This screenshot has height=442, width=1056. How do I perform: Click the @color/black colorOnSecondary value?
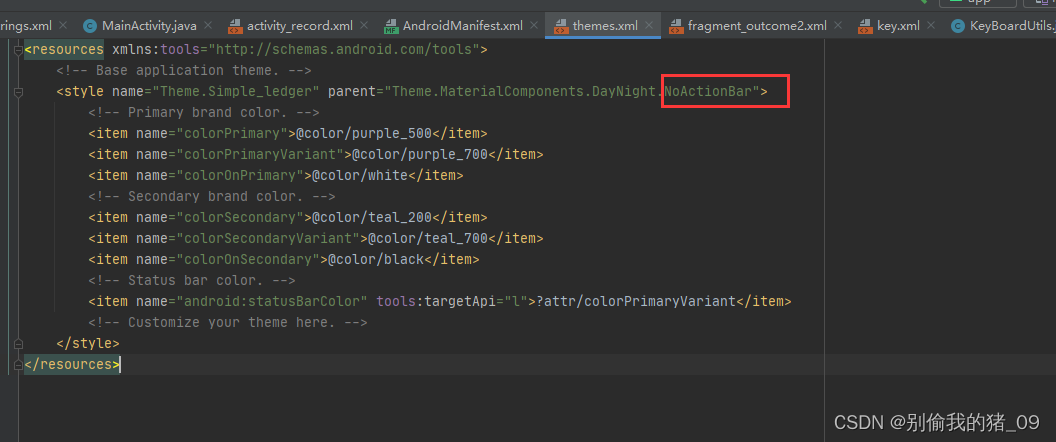tap(376, 259)
